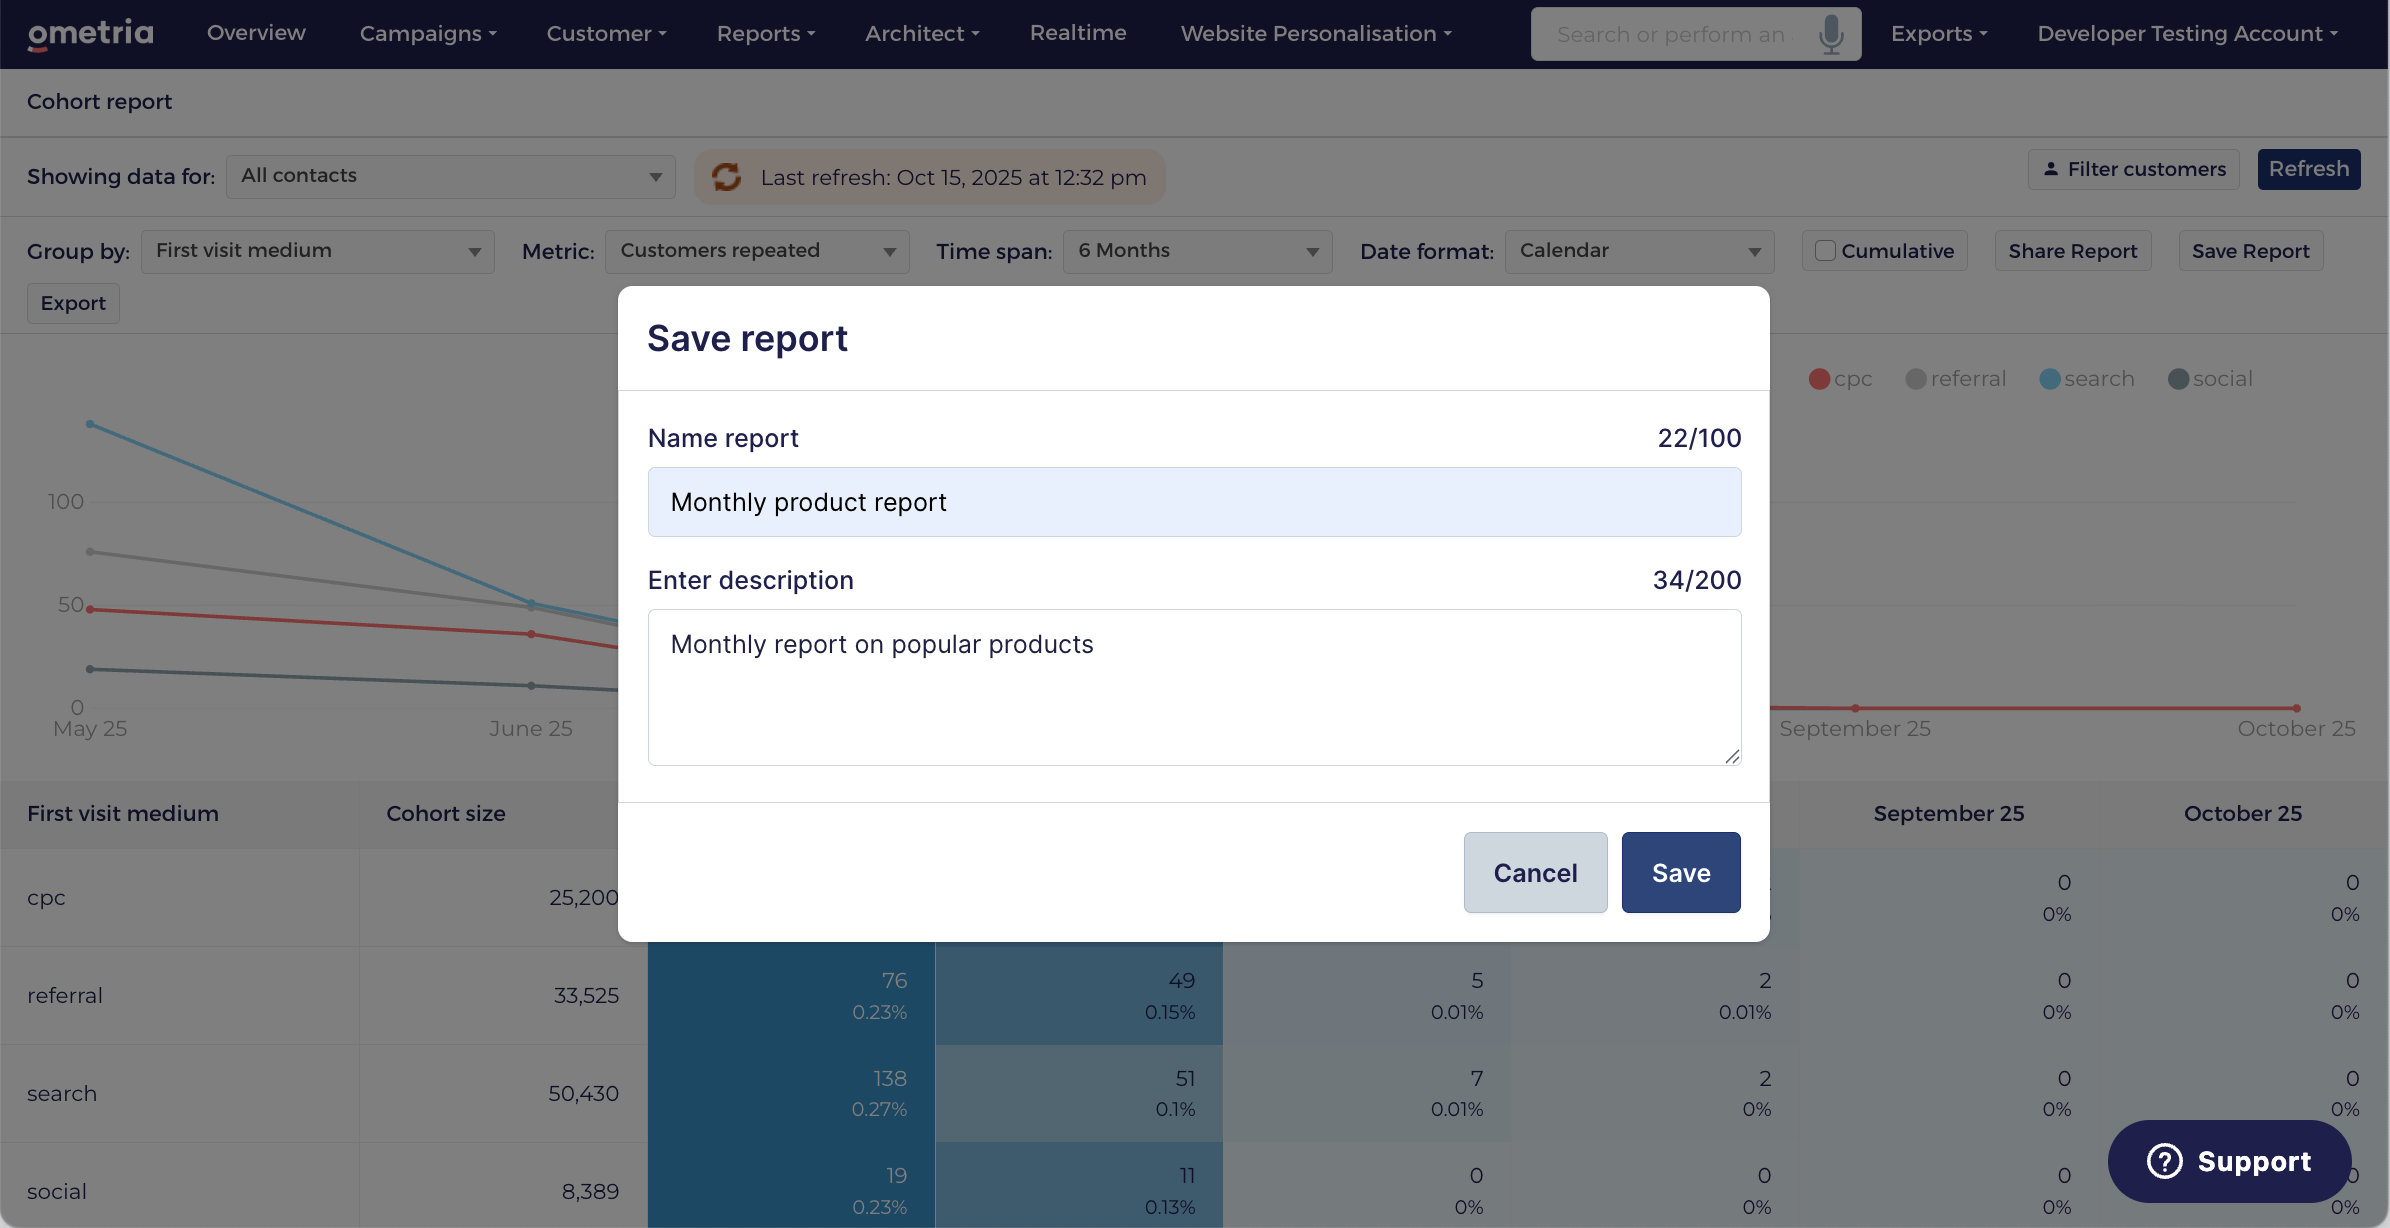This screenshot has height=1228, width=2390.
Task: Click the Cohort report page title
Action: pyautogui.click(x=99, y=102)
